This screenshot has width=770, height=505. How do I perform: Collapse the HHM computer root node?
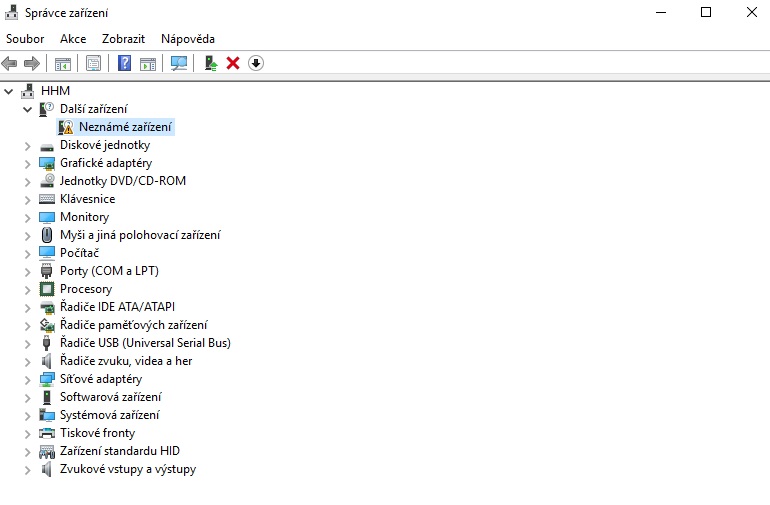click(x=9, y=91)
